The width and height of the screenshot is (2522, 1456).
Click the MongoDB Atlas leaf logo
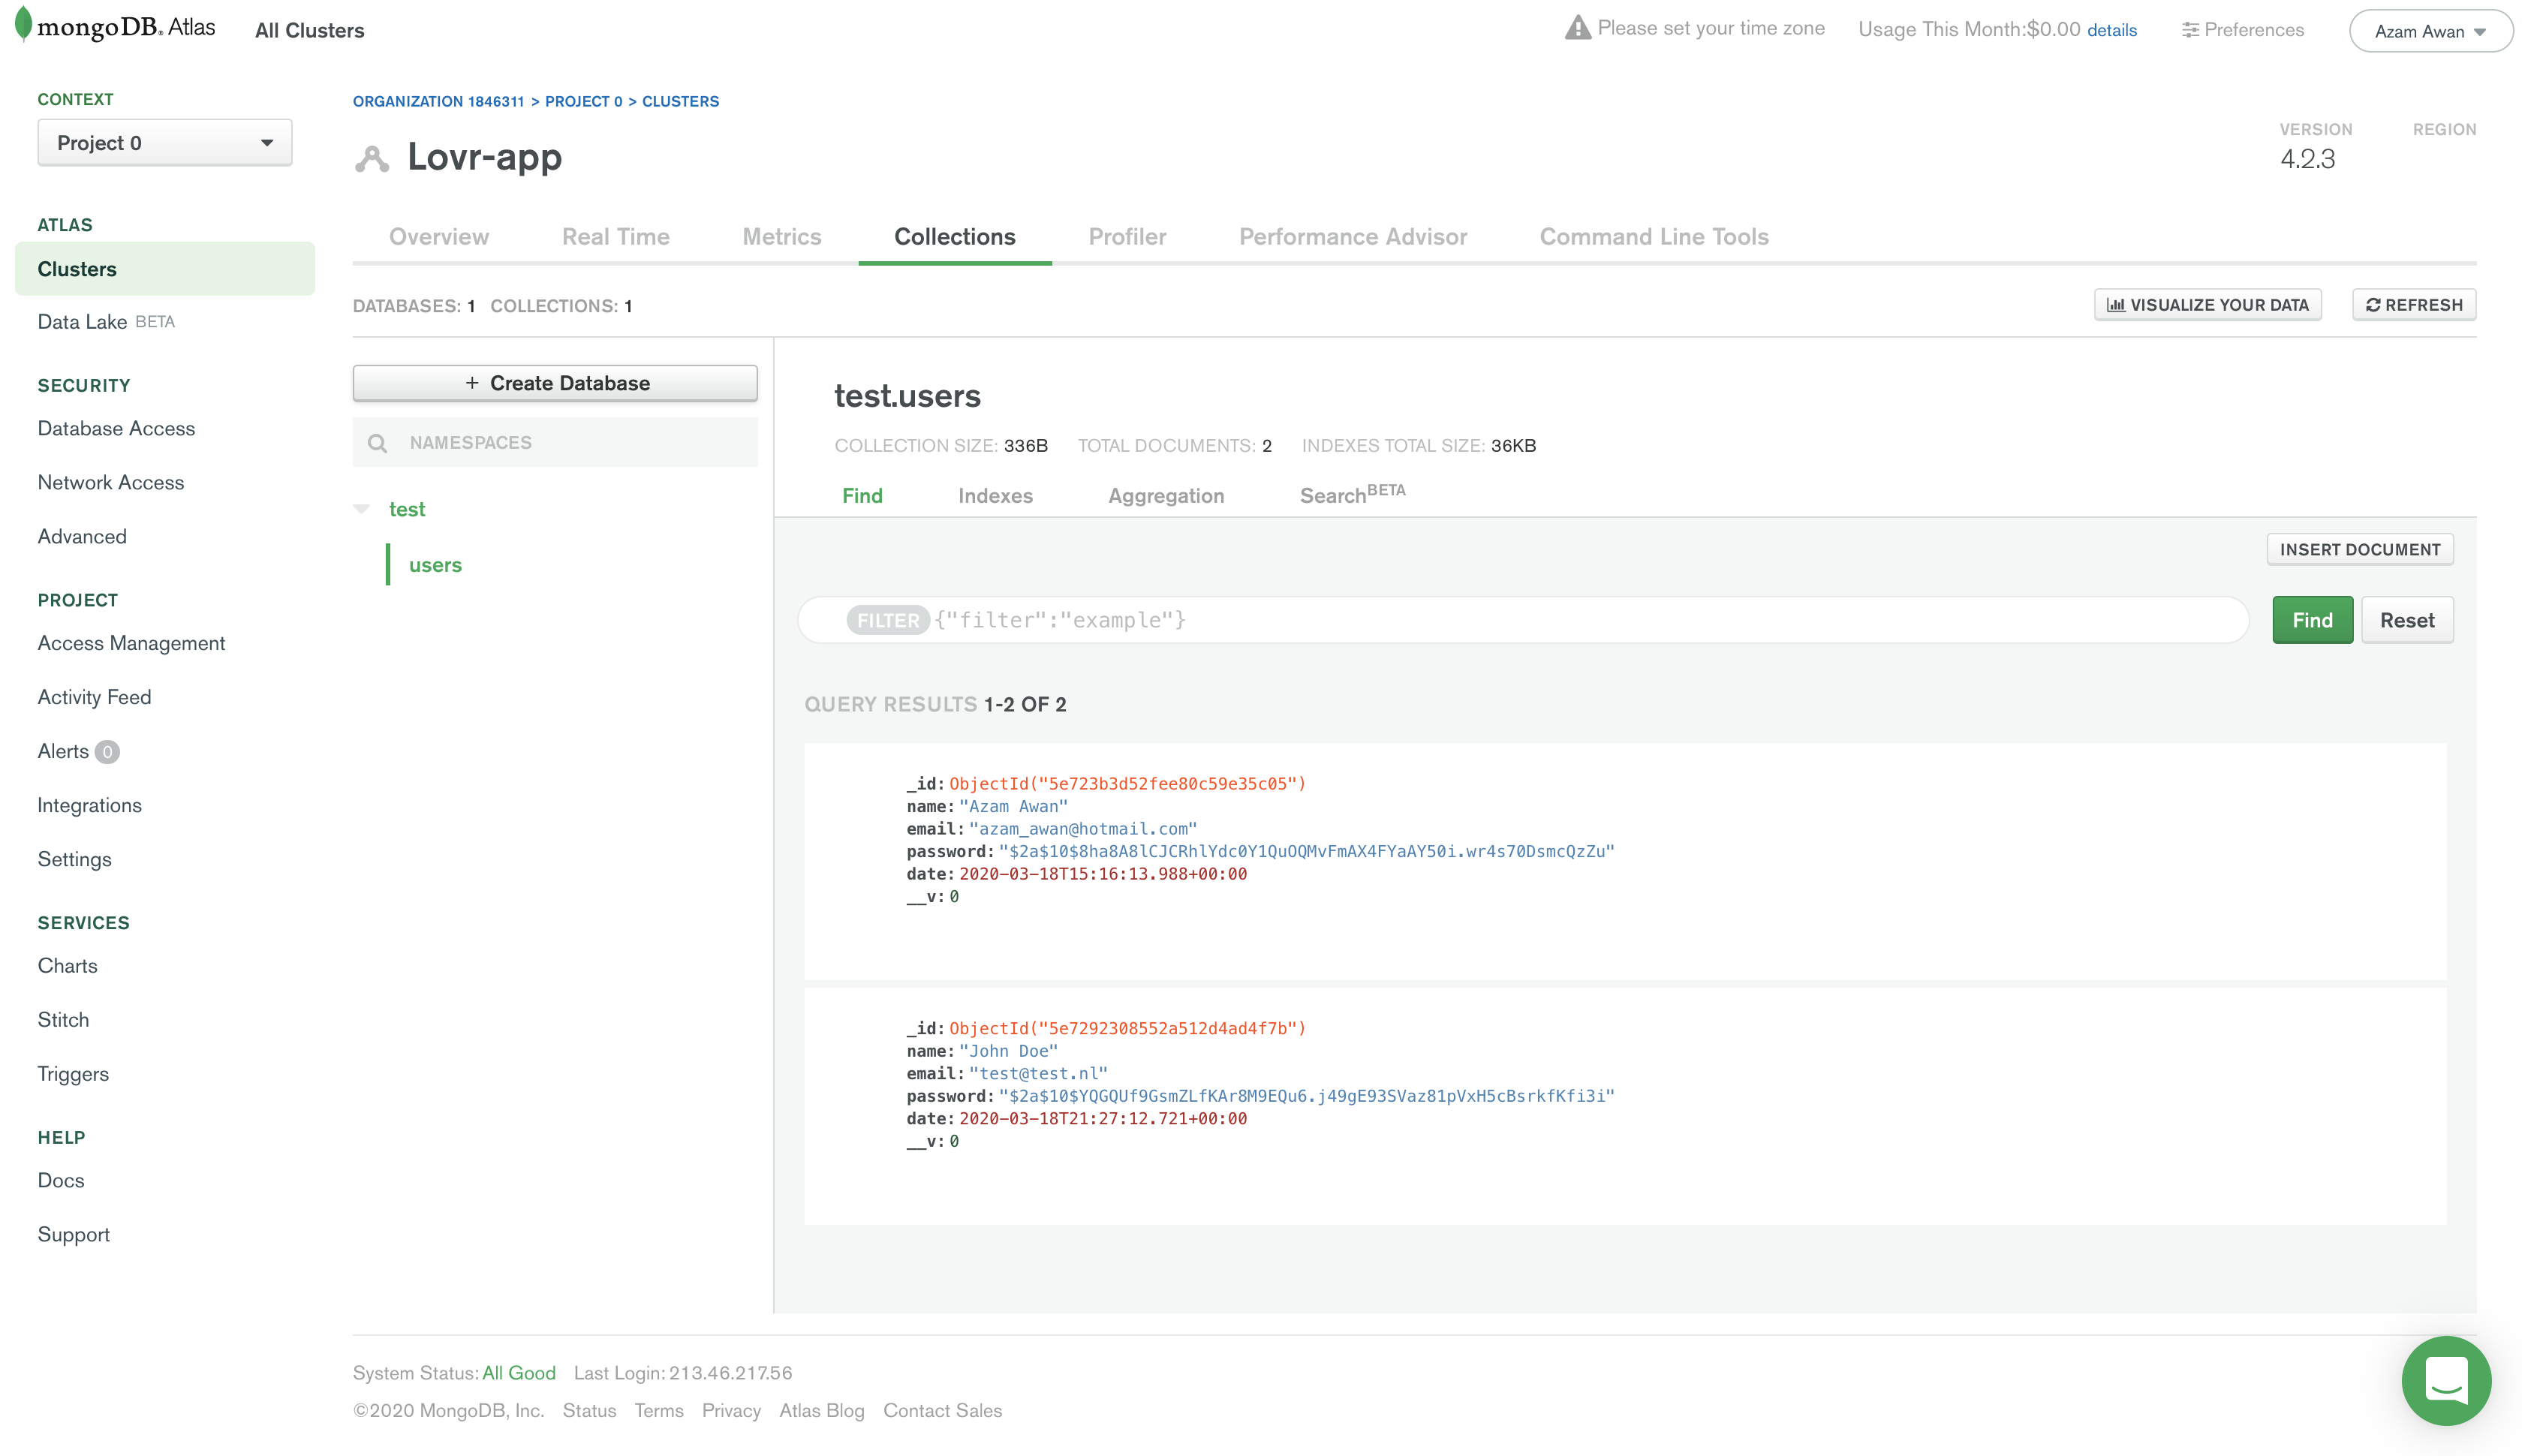(x=23, y=25)
